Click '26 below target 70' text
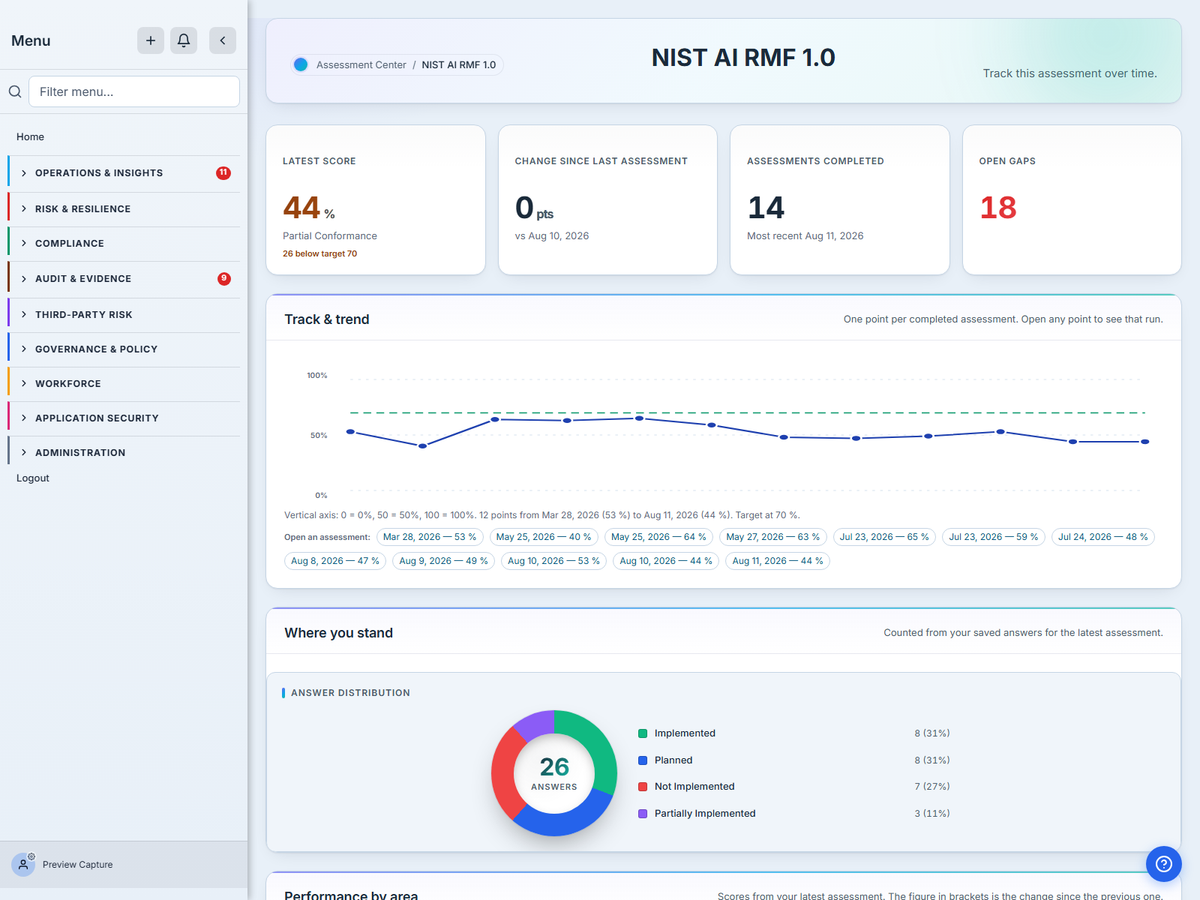 click(320, 254)
